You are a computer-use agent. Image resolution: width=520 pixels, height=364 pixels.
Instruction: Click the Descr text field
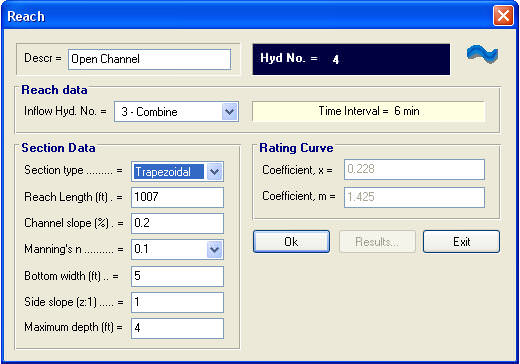tap(149, 59)
